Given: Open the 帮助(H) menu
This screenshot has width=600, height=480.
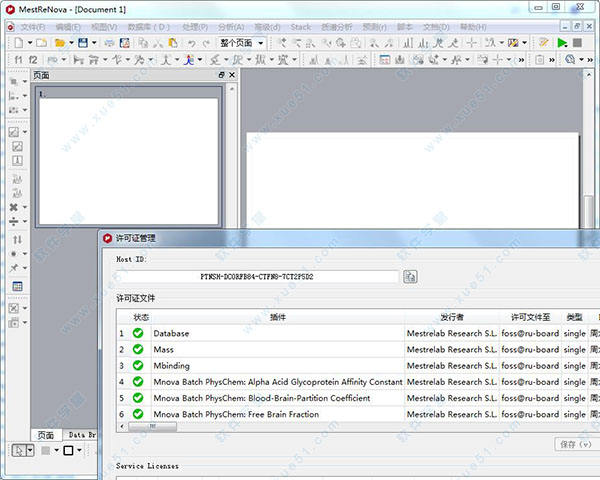Looking at the screenshot, I should point(473,27).
